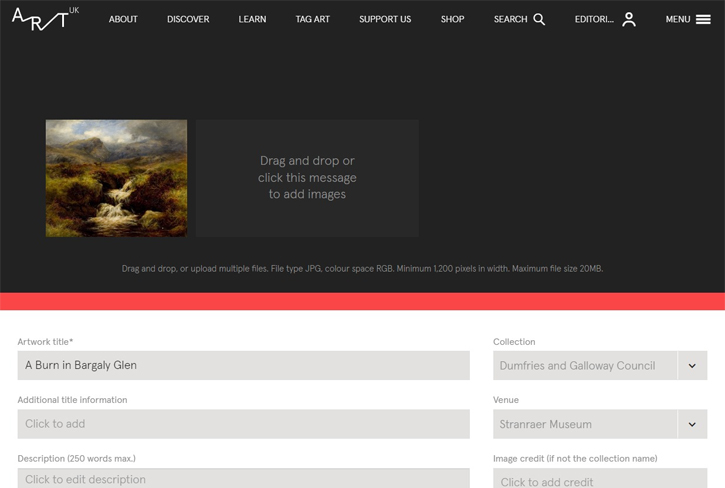Select the uploaded landscape painting thumbnail
725x488 pixels.
pos(117,179)
